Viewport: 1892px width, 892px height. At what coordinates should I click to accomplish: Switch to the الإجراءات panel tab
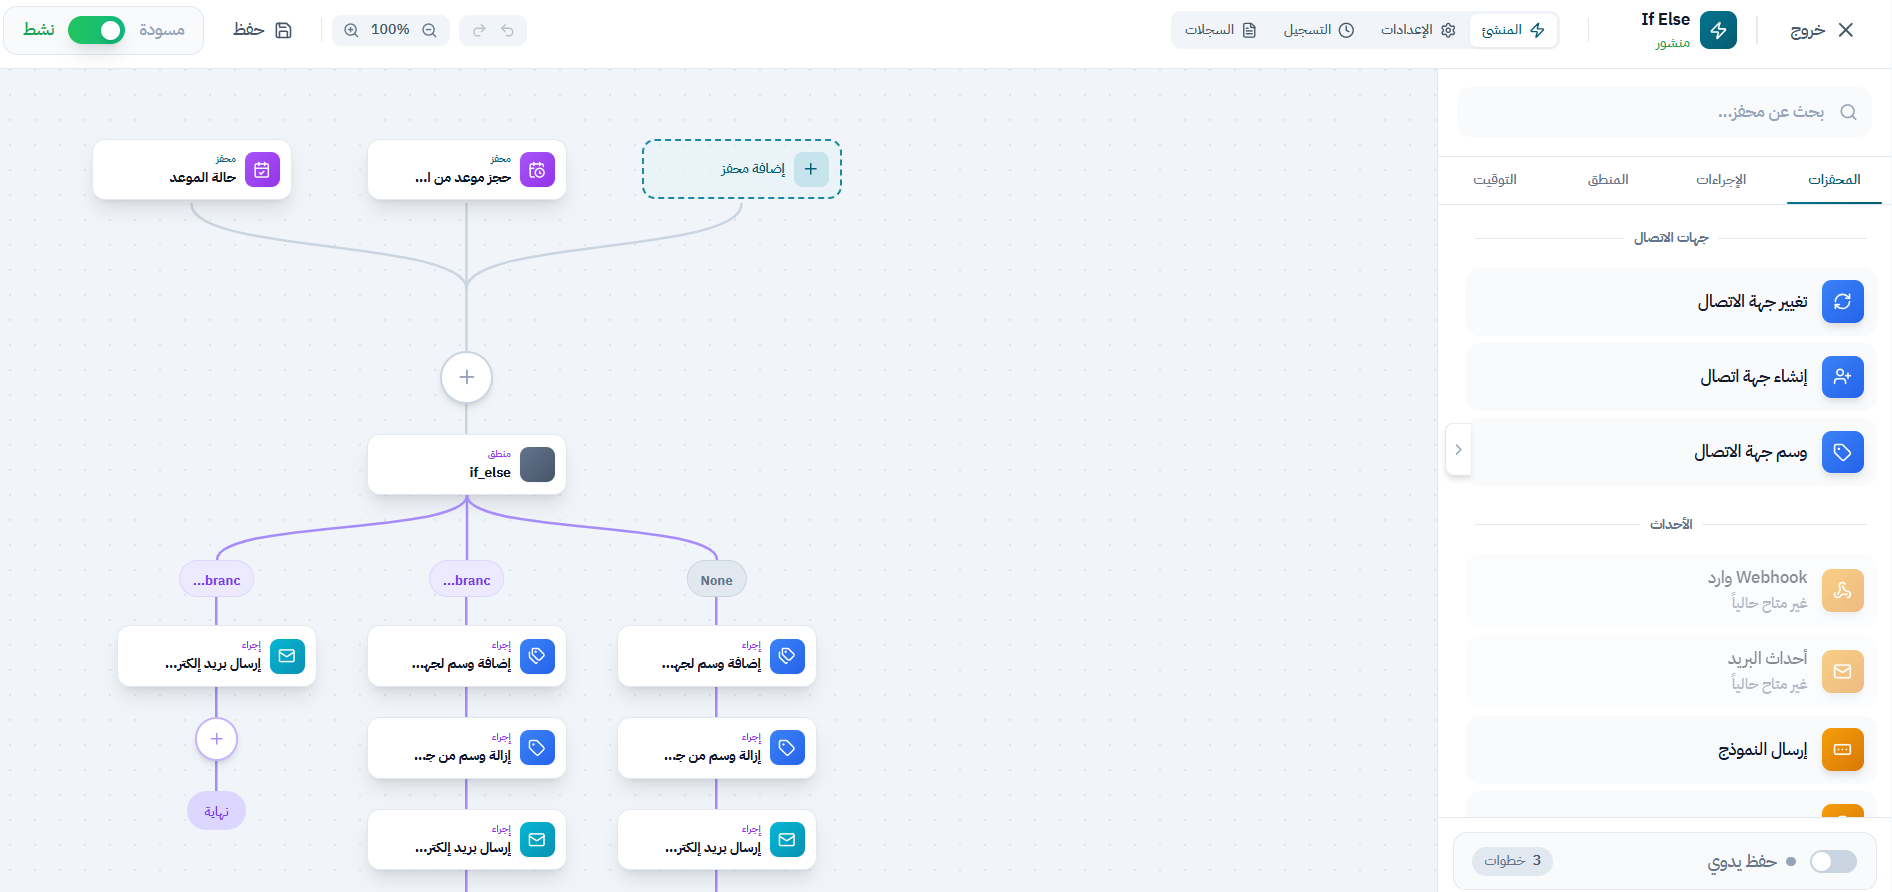[x=1721, y=180]
